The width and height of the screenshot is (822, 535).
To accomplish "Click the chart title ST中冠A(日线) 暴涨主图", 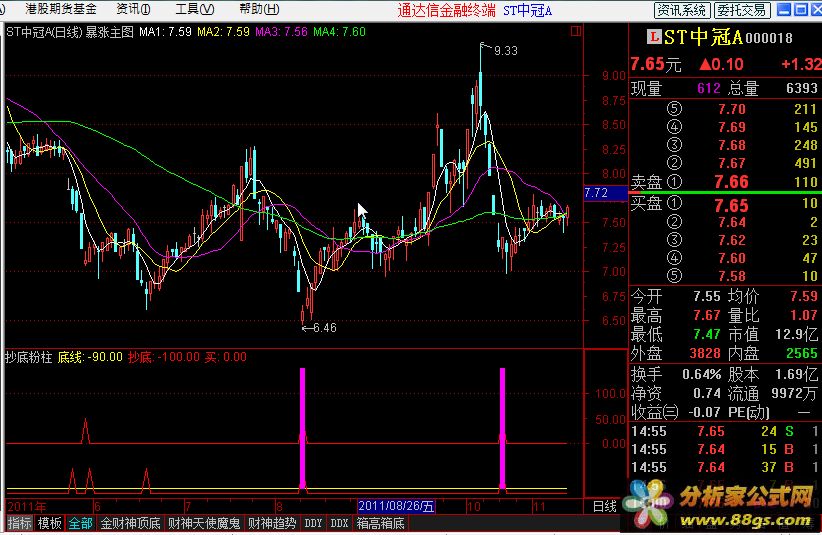I will [x=70, y=32].
